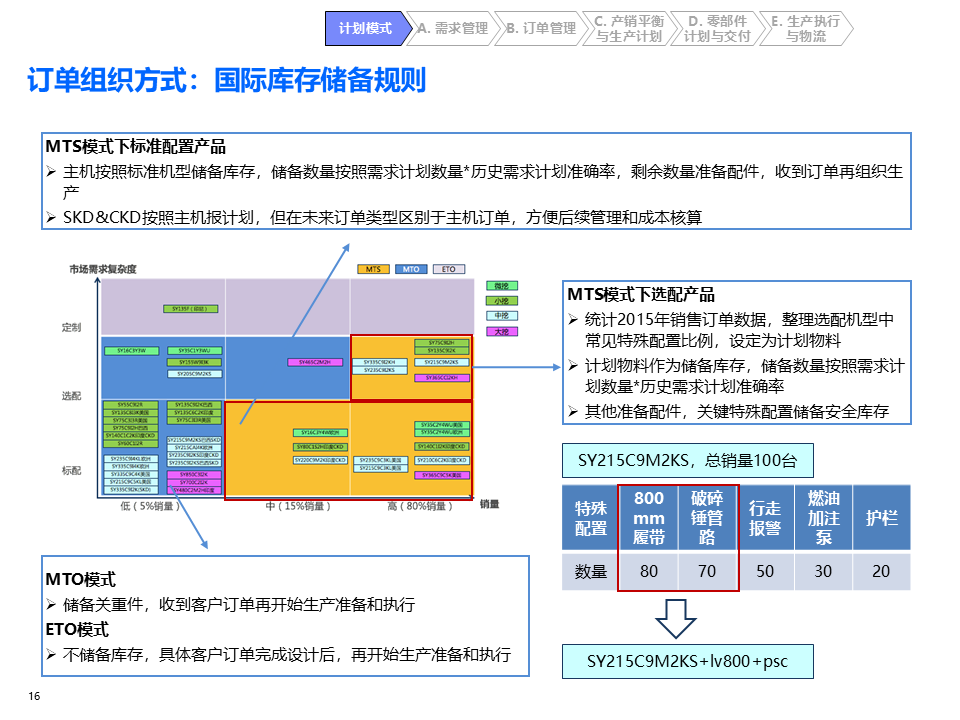This screenshot has height=720, width=960.
Task: Click the 800mm履带 column header
Action: click(649, 517)
